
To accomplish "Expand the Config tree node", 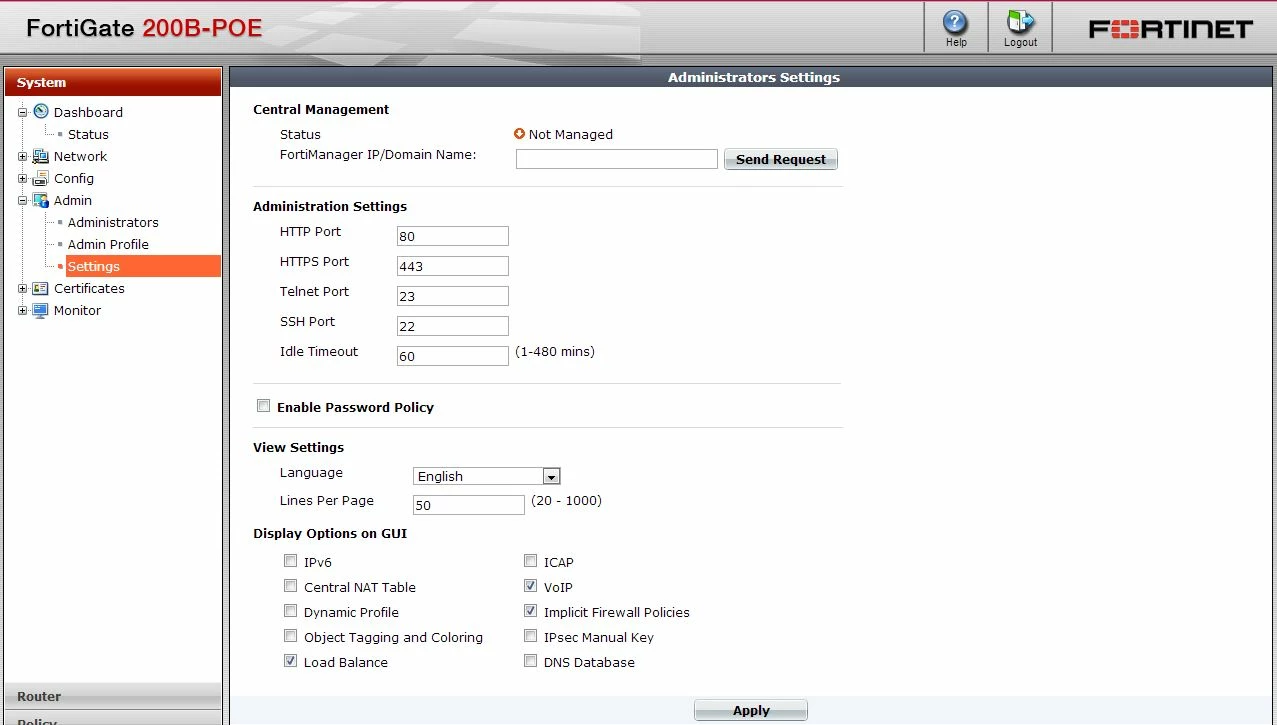I will click(x=23, y=178).
